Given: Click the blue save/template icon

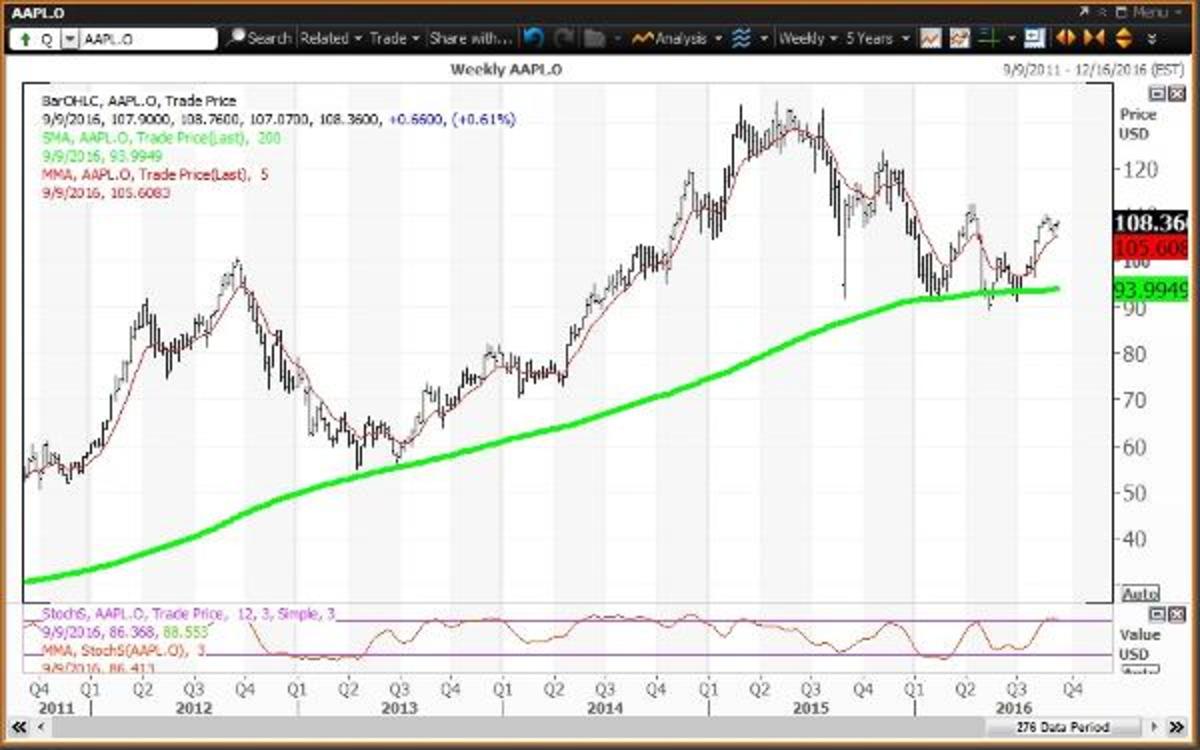Looking at the screenshot, I should (x=1034, y=39).
